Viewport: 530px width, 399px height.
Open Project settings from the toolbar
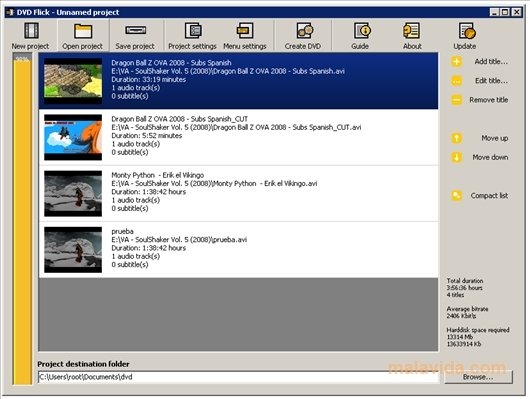click(193, 30)
